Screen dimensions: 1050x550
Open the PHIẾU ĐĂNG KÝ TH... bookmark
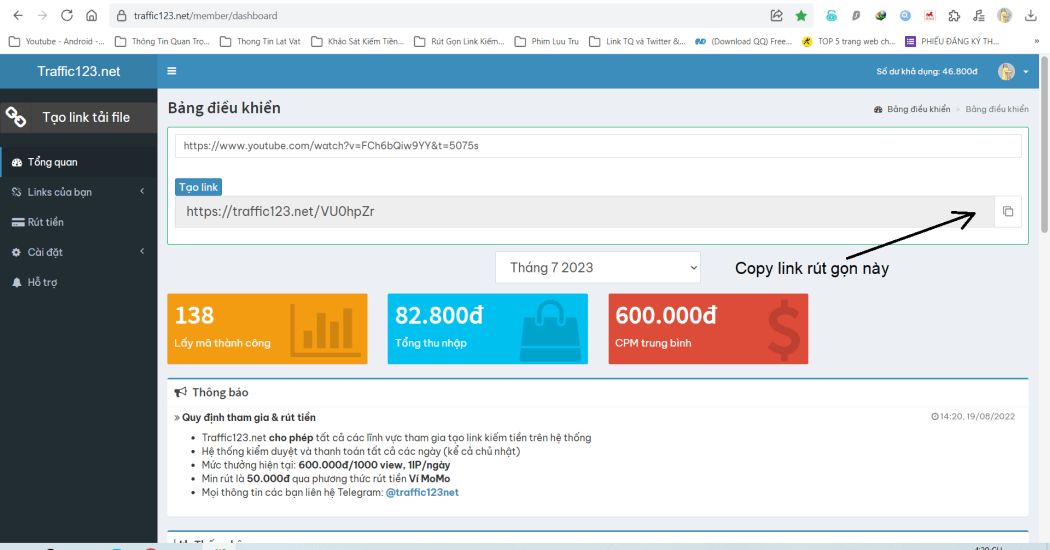click(952, 42)
